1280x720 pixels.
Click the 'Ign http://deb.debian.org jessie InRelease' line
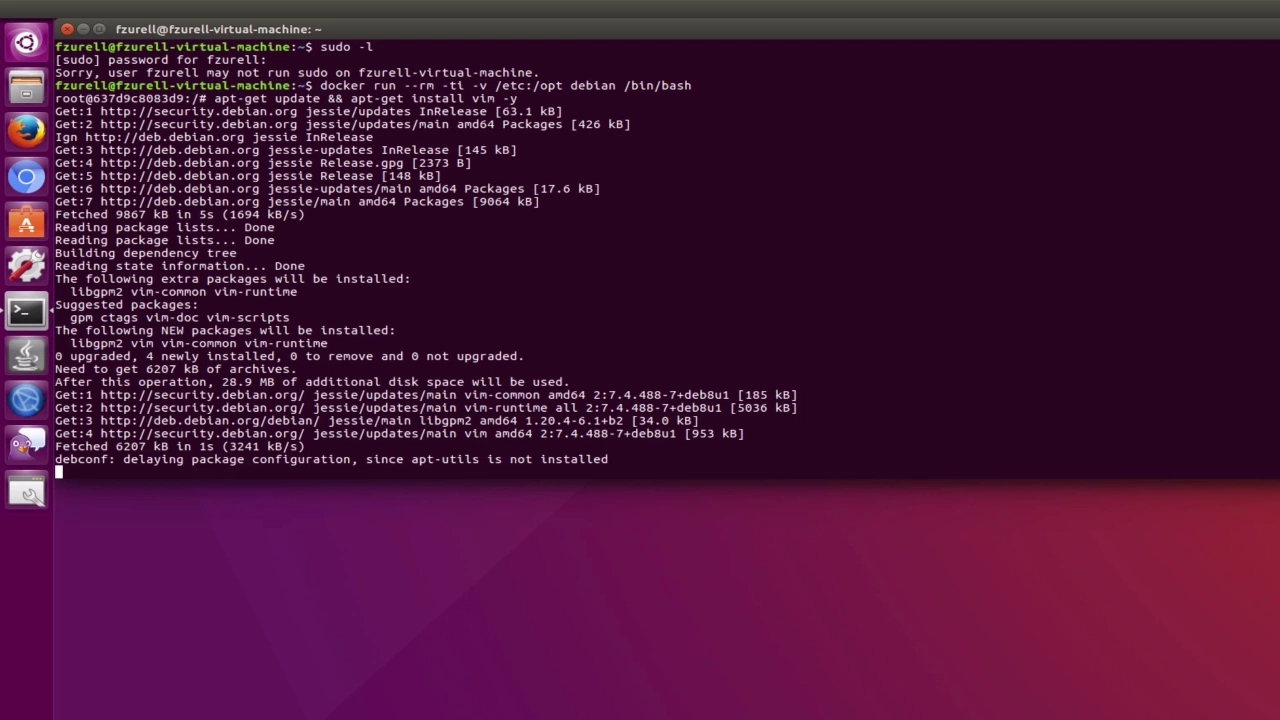pos(214,137)
